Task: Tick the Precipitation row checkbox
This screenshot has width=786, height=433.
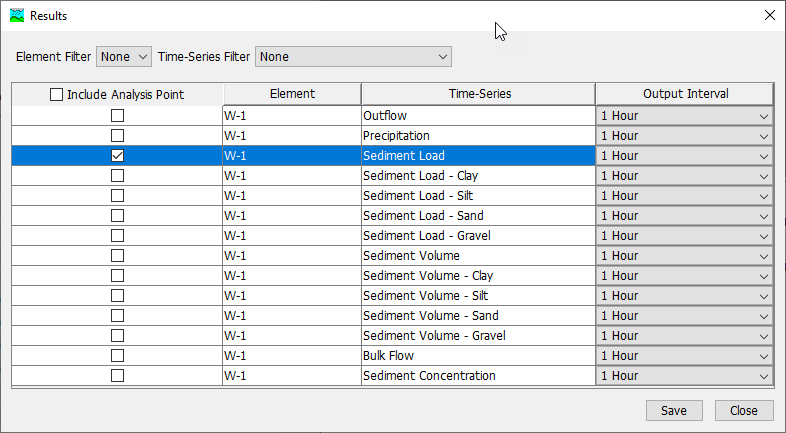Action: coord(117,136)
